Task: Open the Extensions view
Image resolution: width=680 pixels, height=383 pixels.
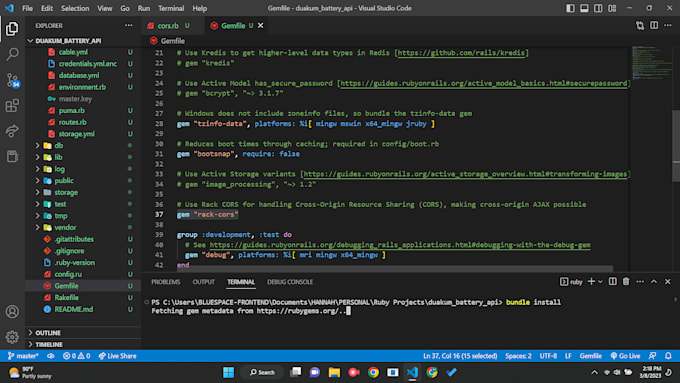Action: click(x=12, y=105)
